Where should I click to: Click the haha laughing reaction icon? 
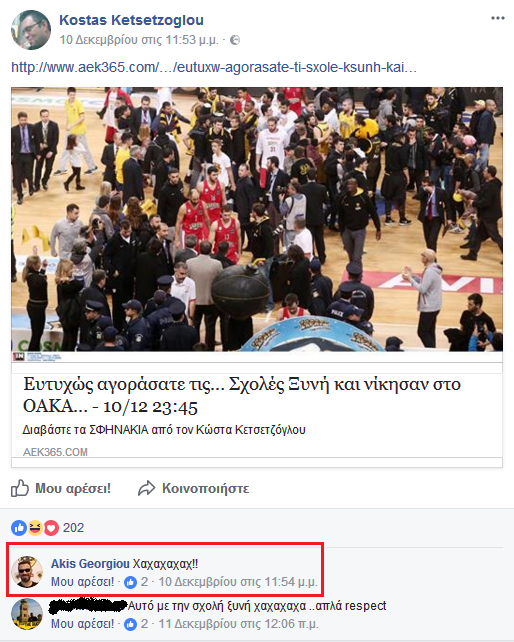(35, 528)
